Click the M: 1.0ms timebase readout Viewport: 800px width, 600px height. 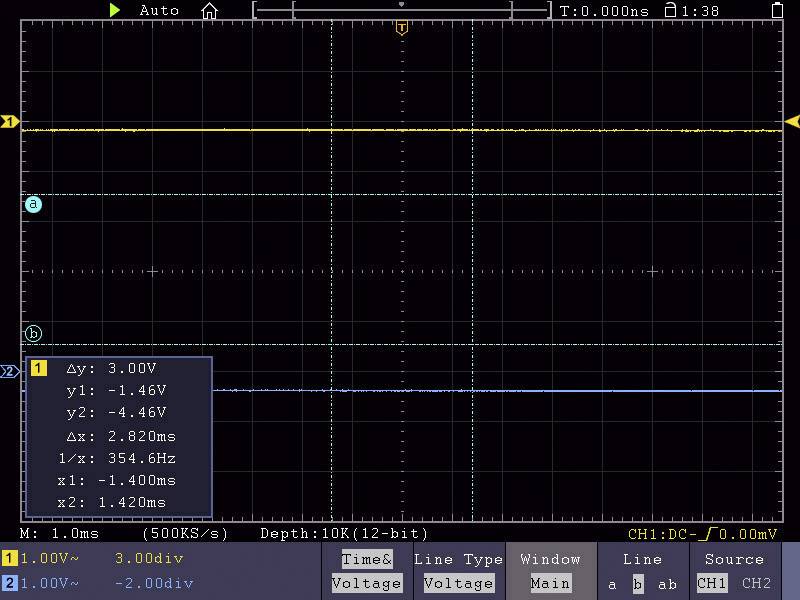click(48, 534)
